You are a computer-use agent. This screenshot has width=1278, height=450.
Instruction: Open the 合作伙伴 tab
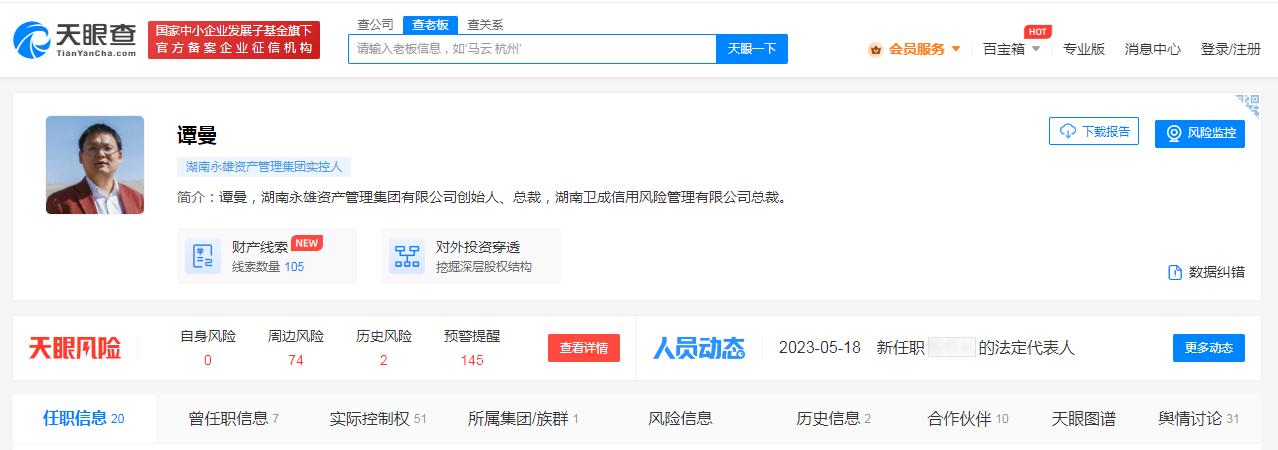968,419
